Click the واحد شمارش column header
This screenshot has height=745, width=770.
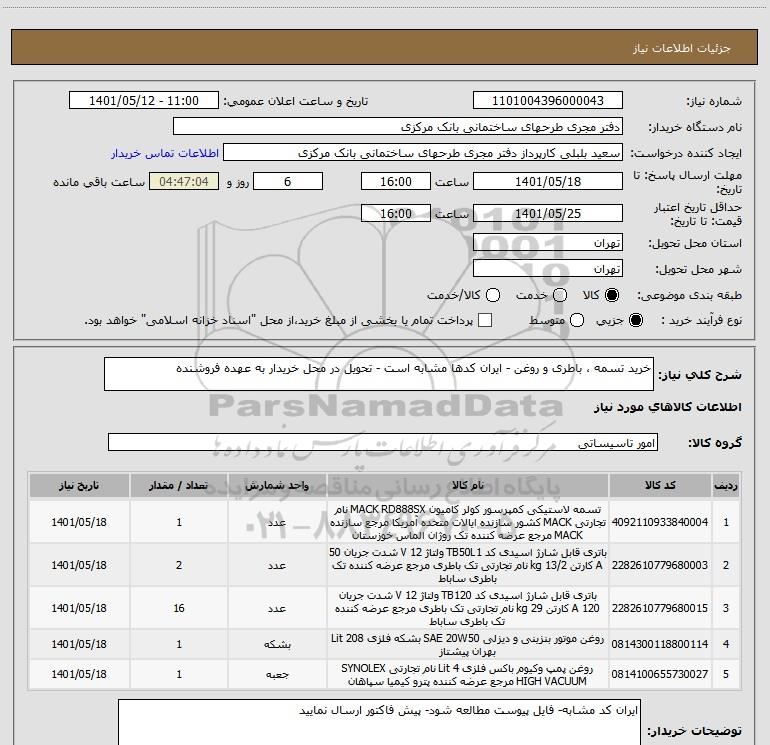pyautogui.click(x=277, y=485)
